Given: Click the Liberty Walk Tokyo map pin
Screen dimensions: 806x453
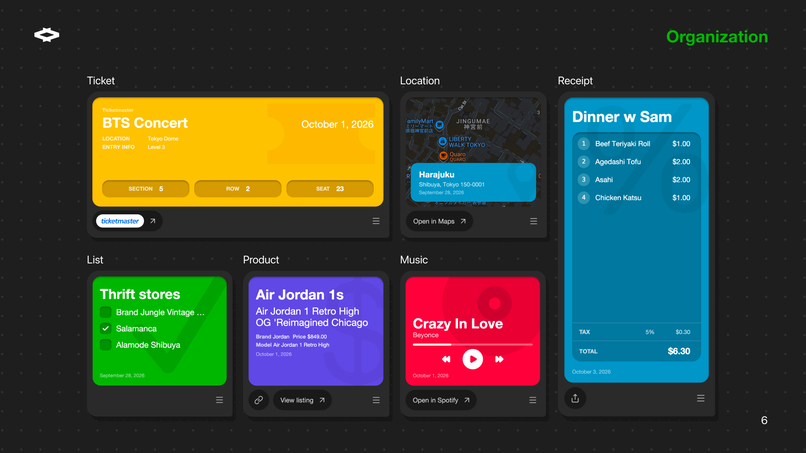Looking at the screenshot, I should (442, 141).
